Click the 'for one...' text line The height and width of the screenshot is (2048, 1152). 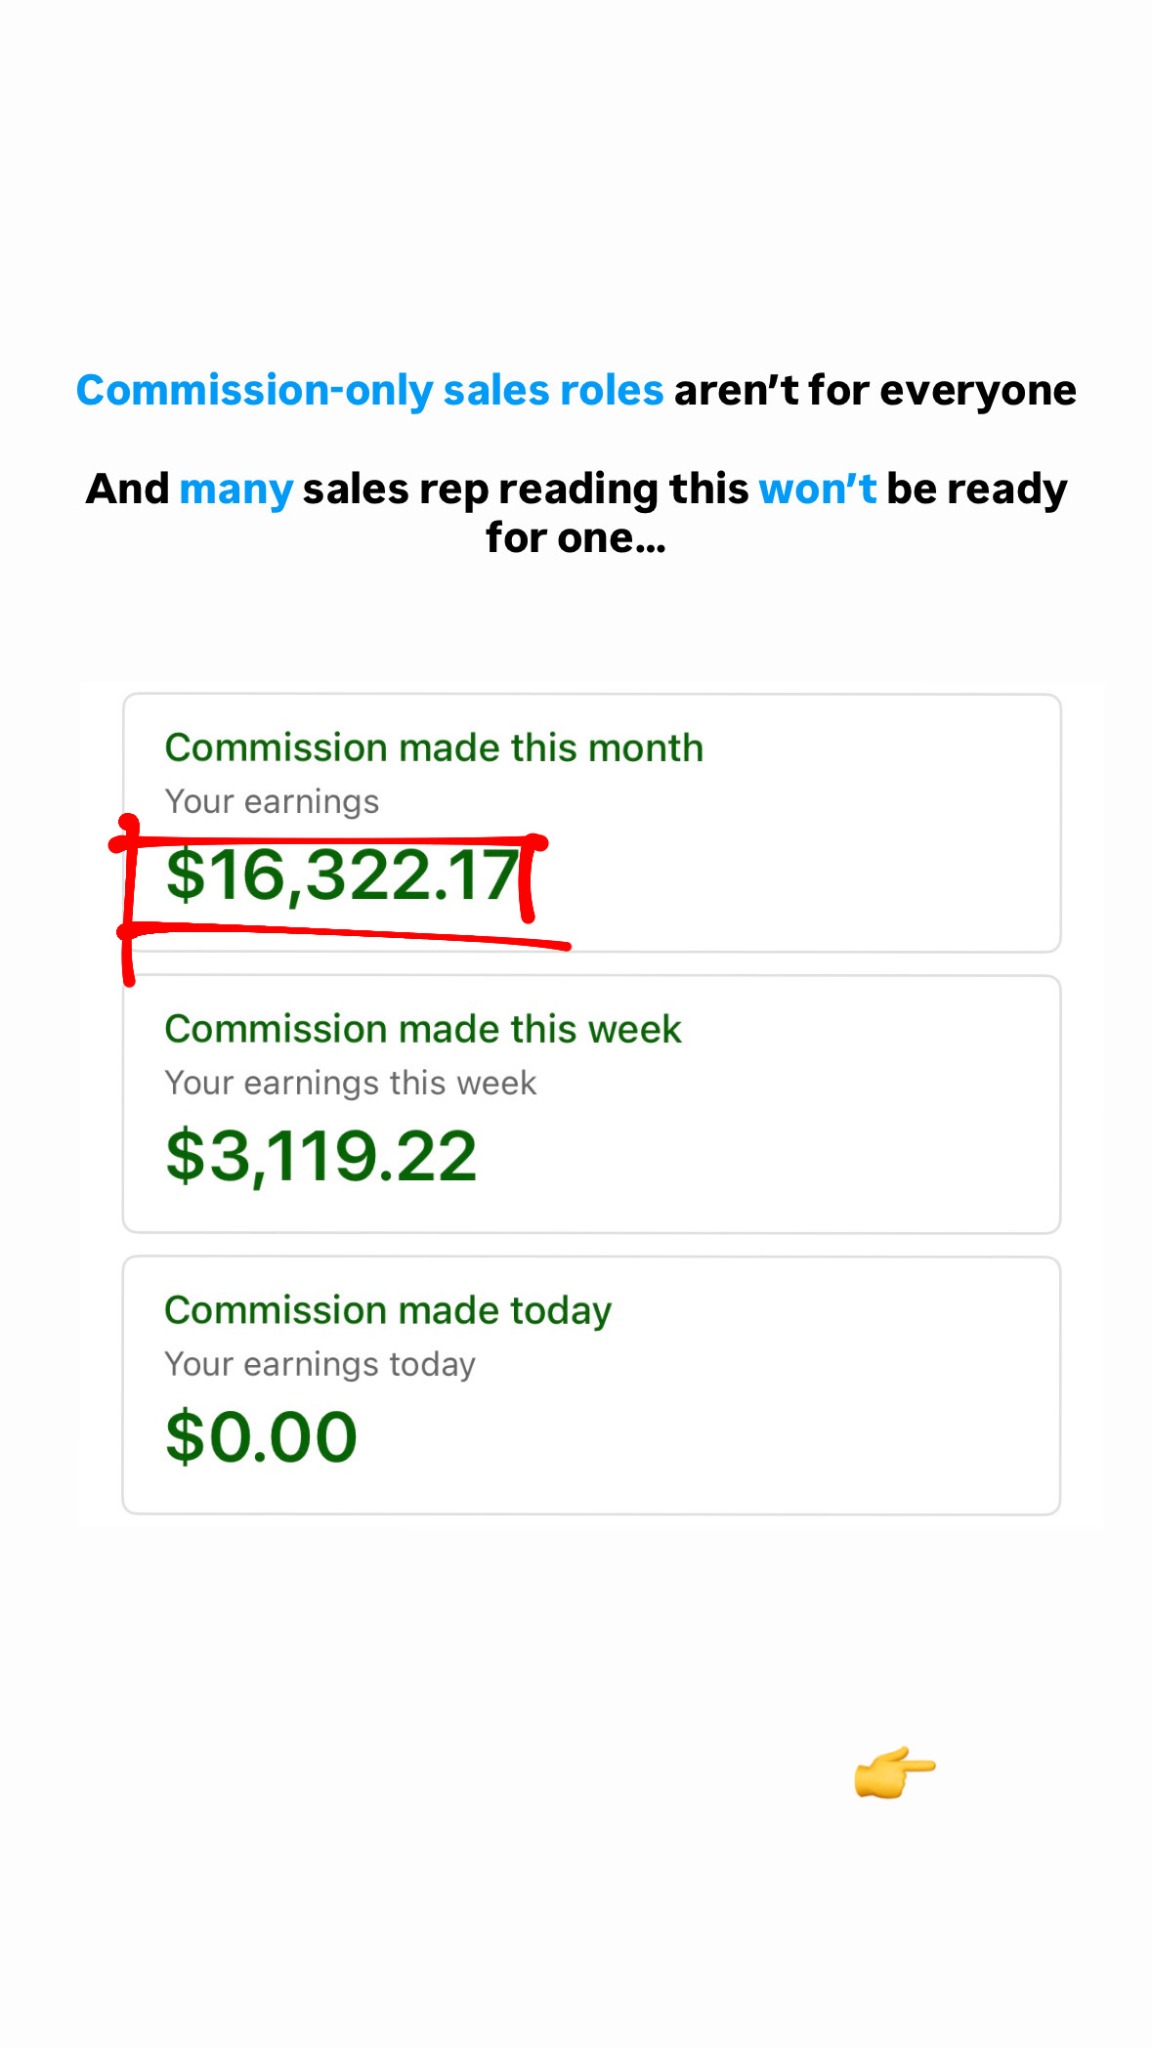pyautogui.click(x=576, y=538)
